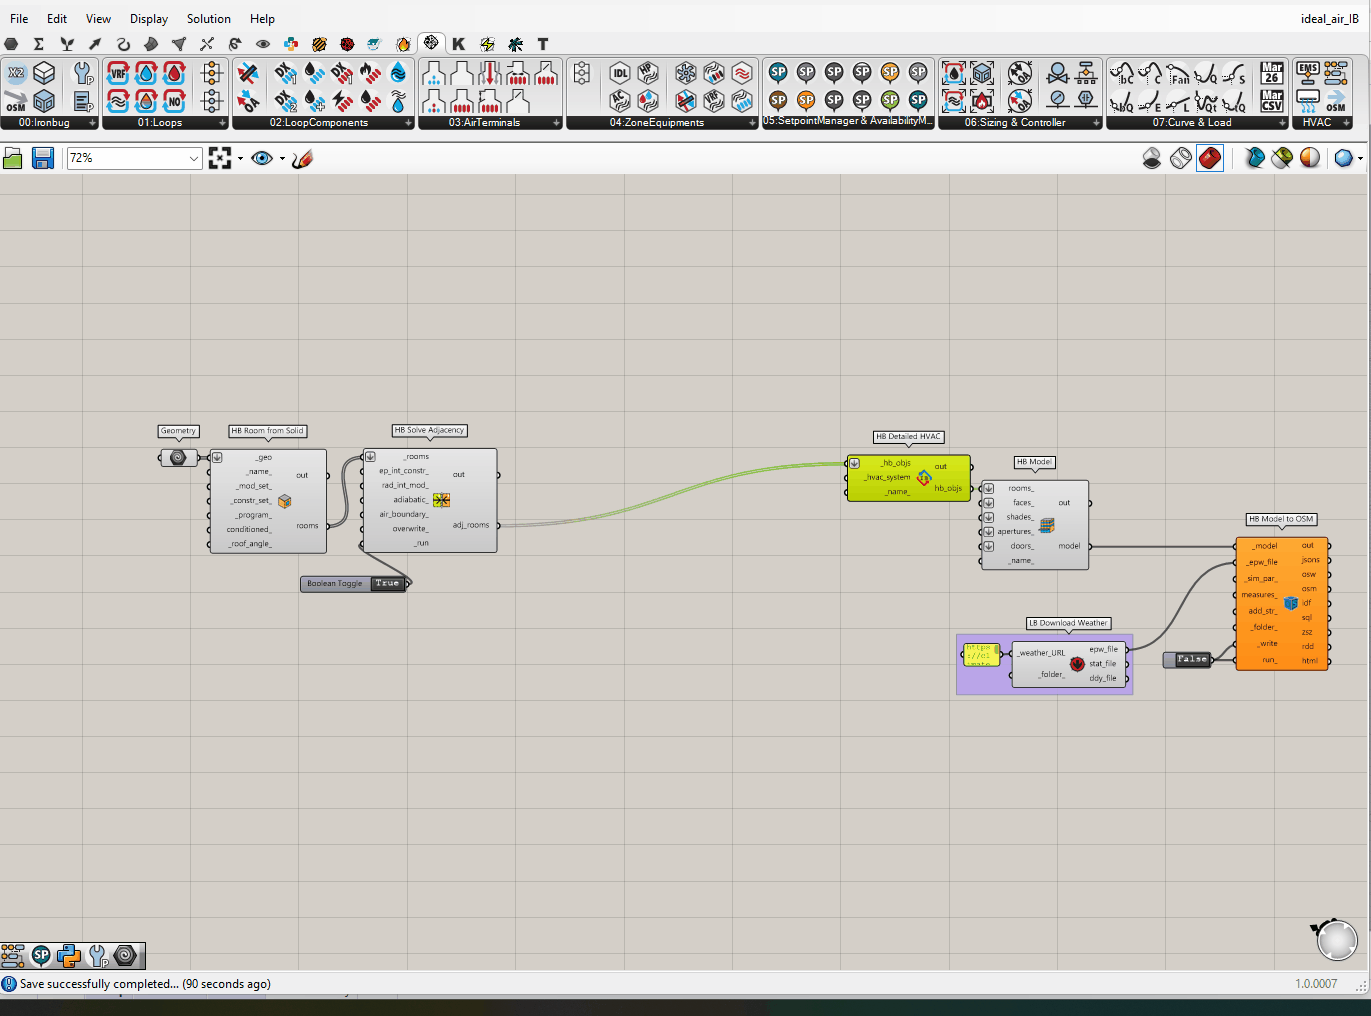Switch to the K component tab
This screenshot has height=1016, width=1371.
(x=459, y=44)
